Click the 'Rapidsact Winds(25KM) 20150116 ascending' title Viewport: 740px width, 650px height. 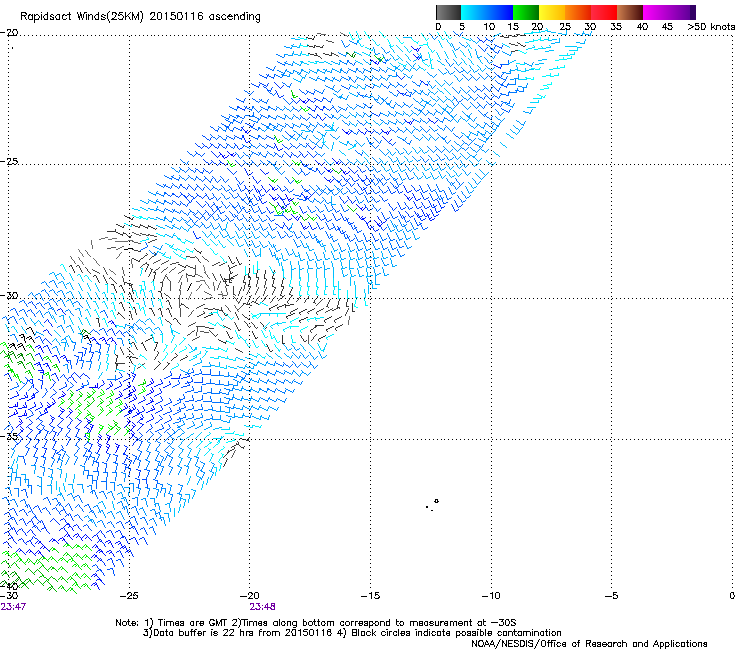tap(140, 17)
